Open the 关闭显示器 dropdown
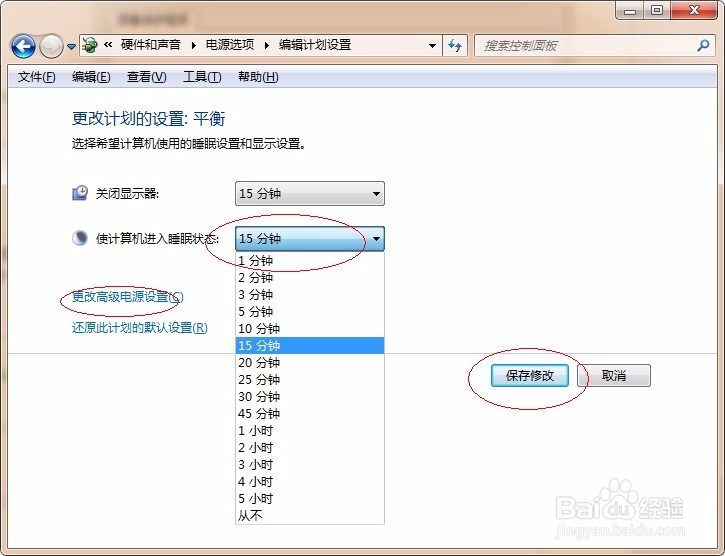This screenshot has width=725, height=556. click(x=310, y=193)
